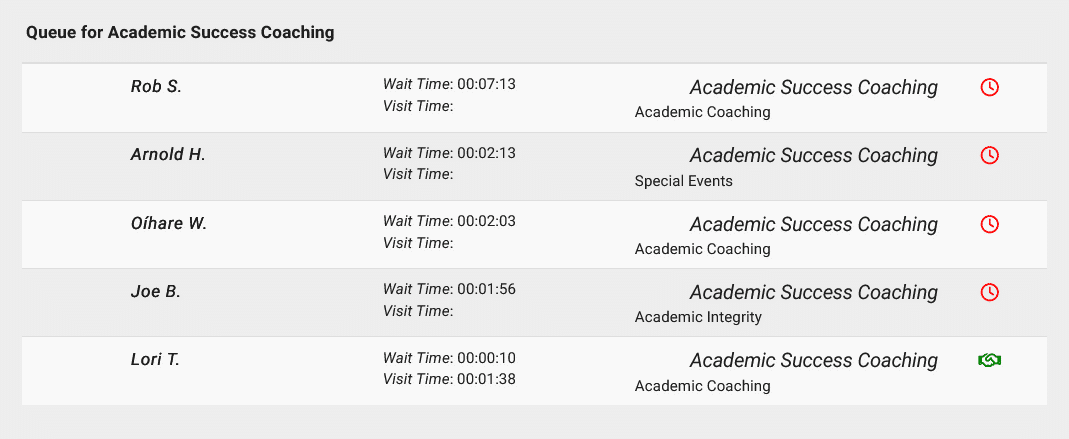This screenshot has height=439, width=1069.
Task: Click the red clock icon for Rob S.
Action: coord(989,87)
